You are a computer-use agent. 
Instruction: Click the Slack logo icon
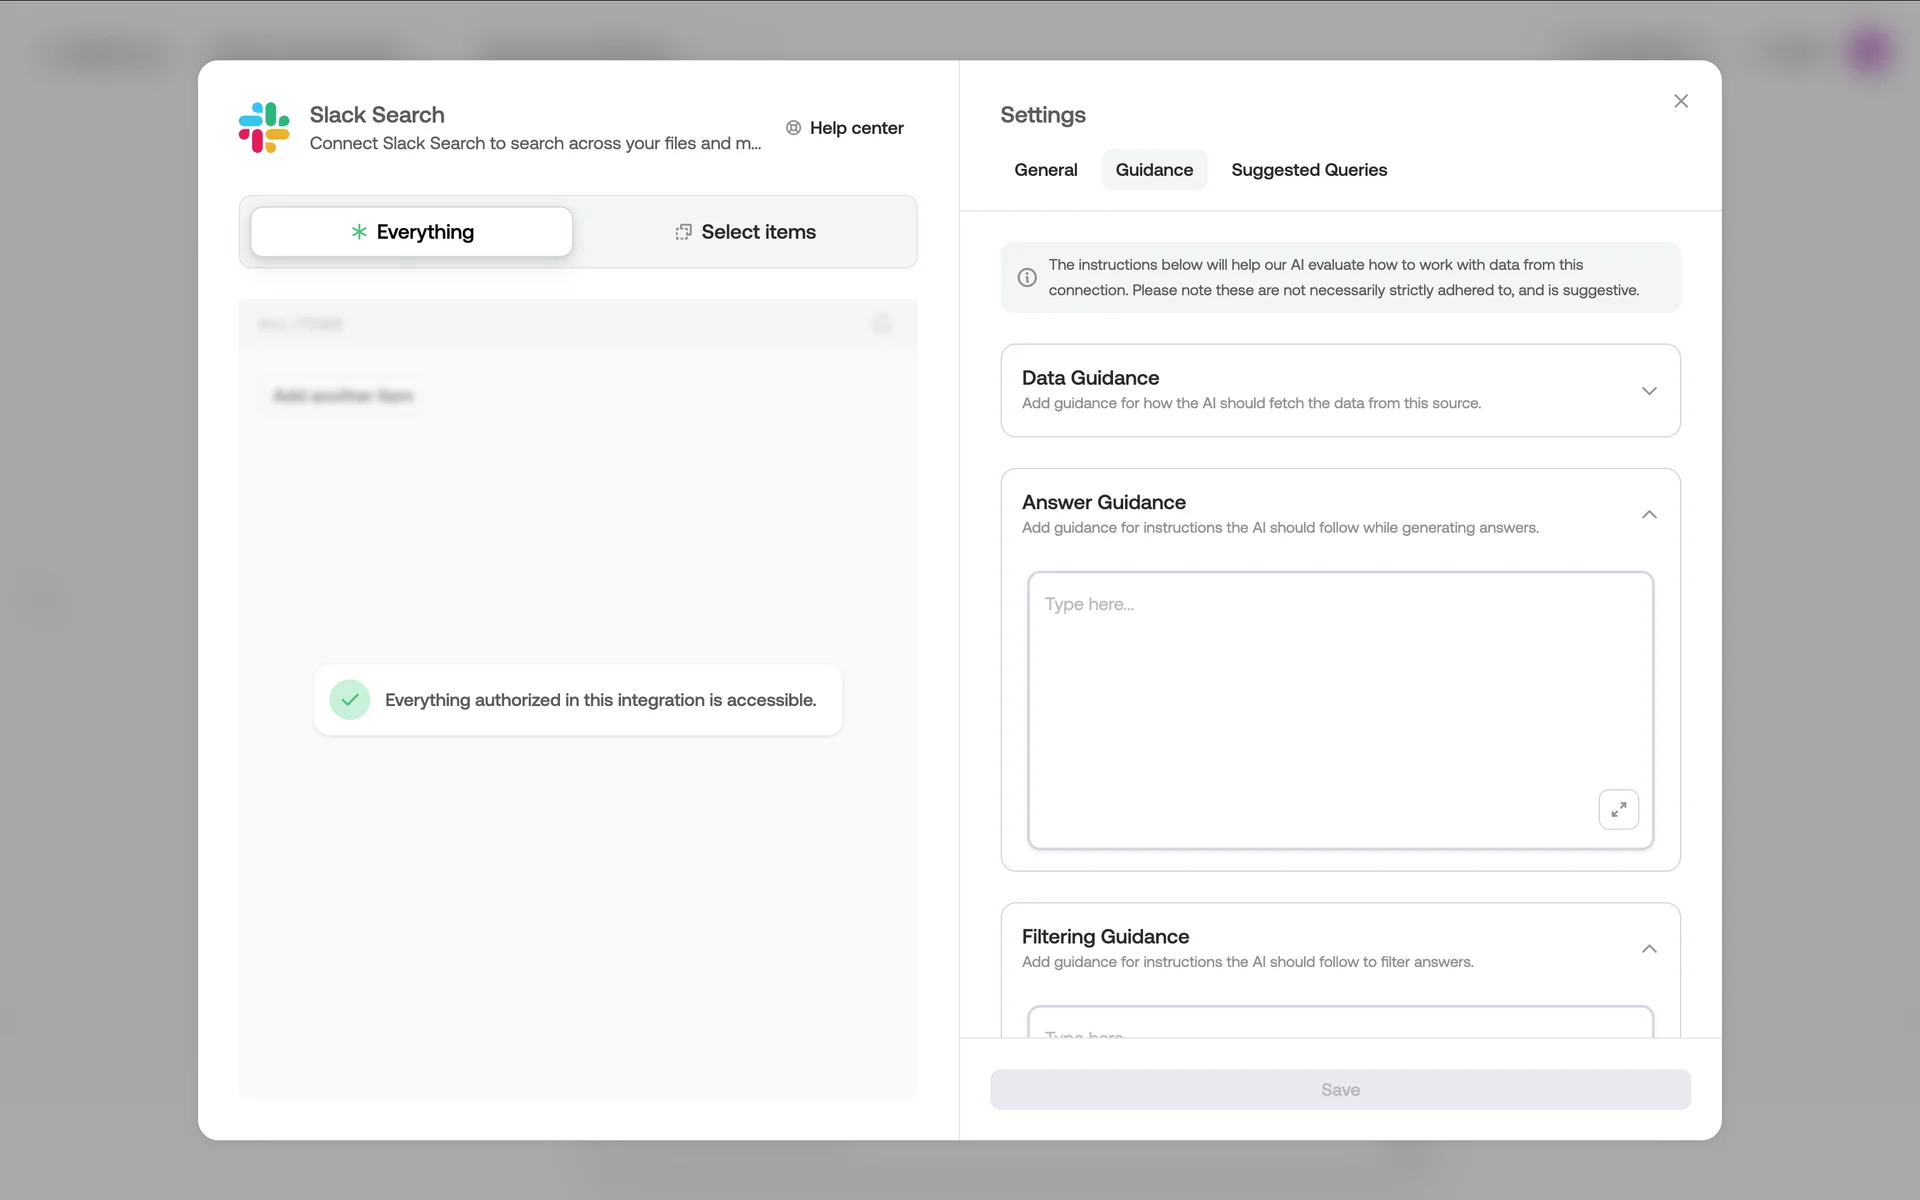point(264,128)
